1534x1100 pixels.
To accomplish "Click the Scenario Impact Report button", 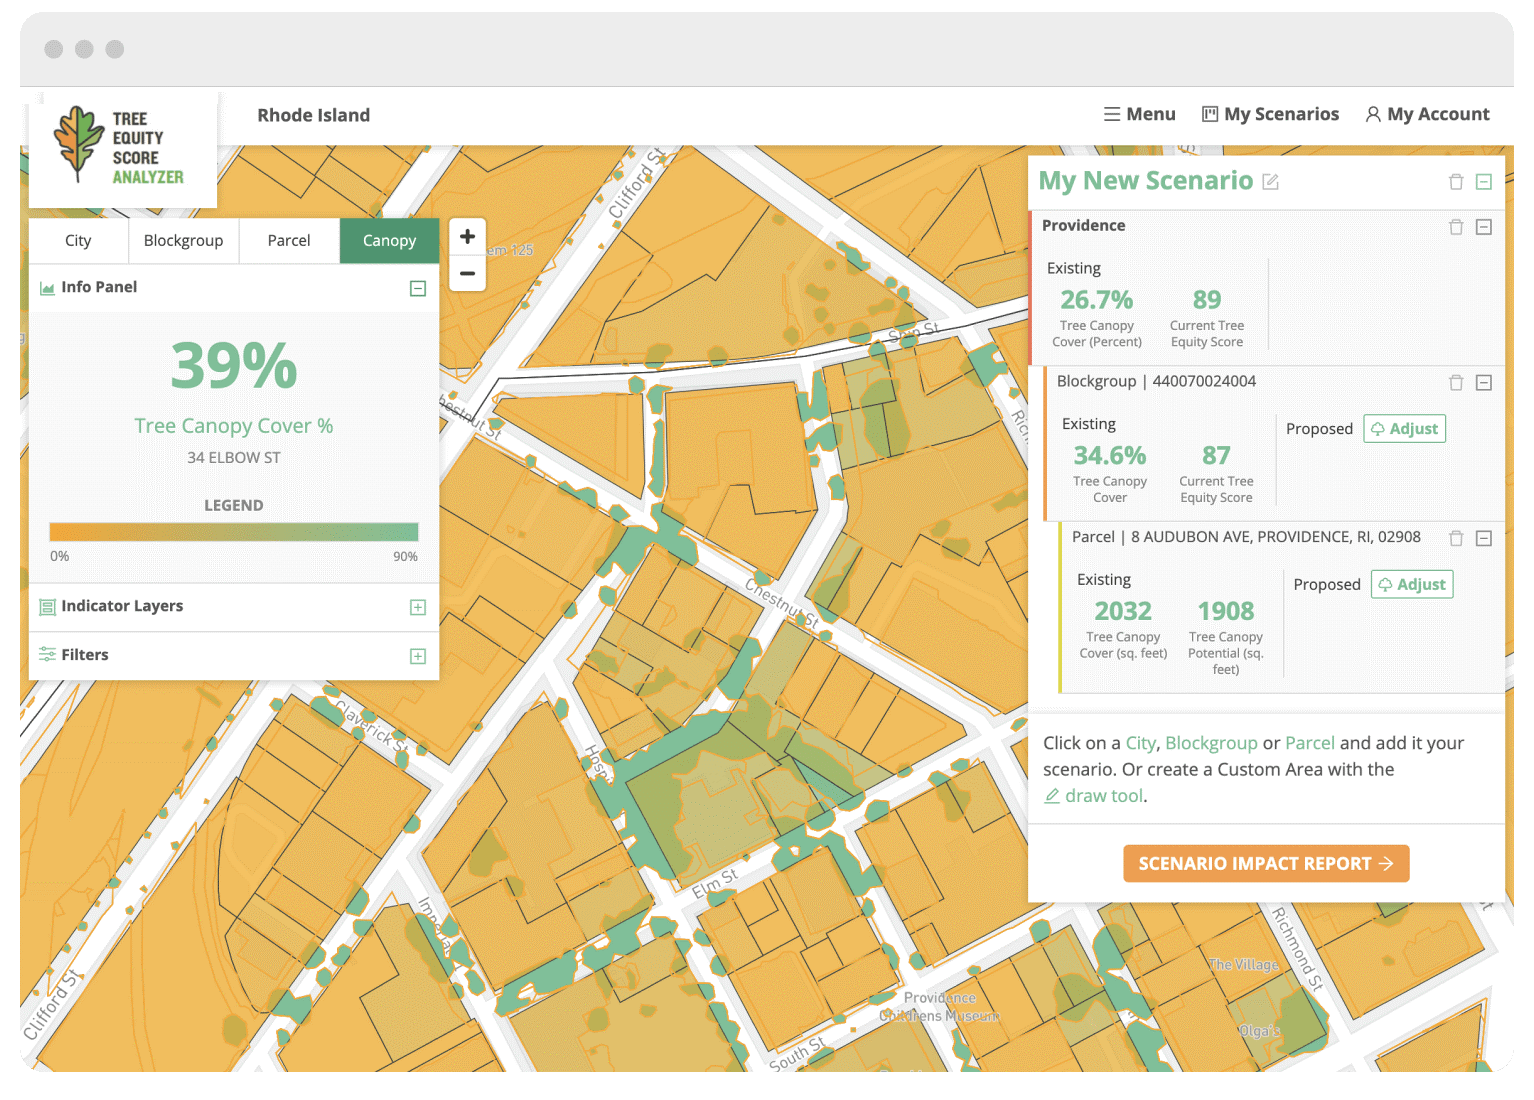I will pyautogui.click(x=1266, y=863).
